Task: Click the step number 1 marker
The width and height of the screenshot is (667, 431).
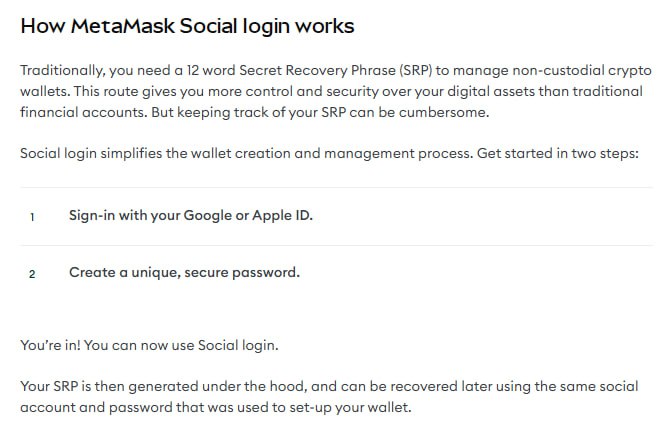Action: pyautogui.click(x=32, y=217)
